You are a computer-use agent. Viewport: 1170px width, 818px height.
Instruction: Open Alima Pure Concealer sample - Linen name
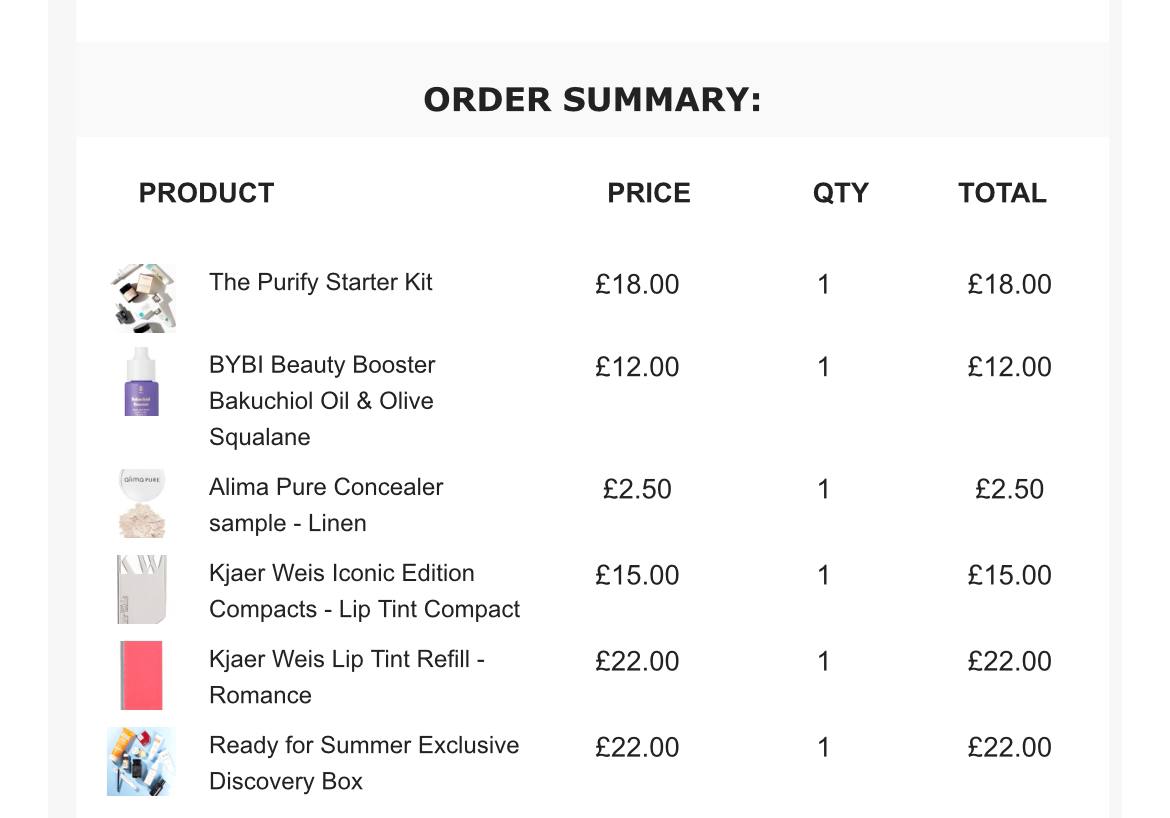pos(325,505)
